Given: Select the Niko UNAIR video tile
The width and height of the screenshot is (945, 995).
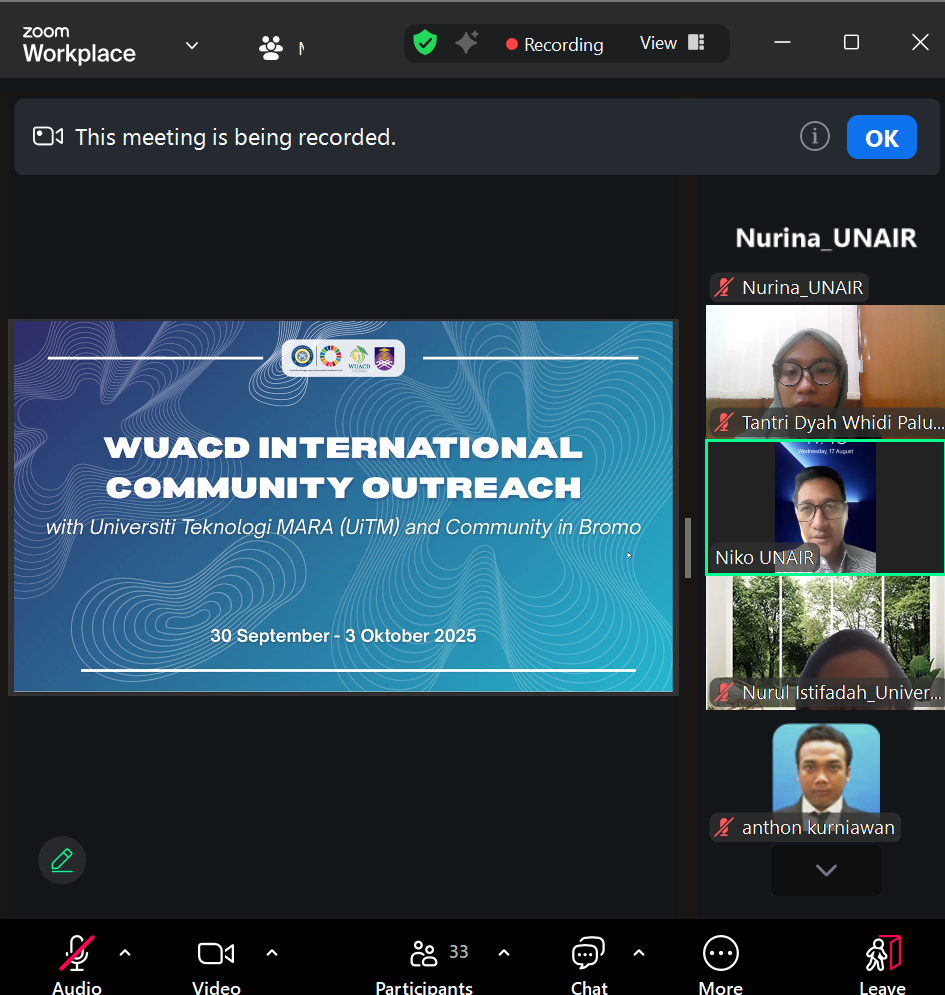Looking at the screenshot, I should [x=825, y=508].
